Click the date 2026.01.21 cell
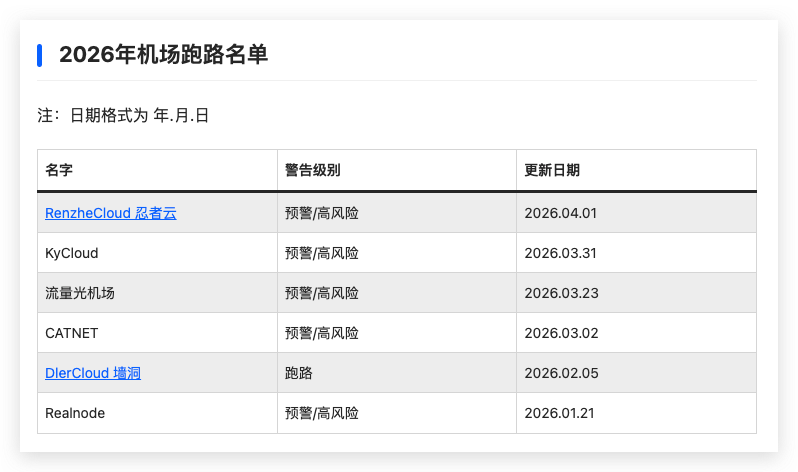 (x=560, y=413)
